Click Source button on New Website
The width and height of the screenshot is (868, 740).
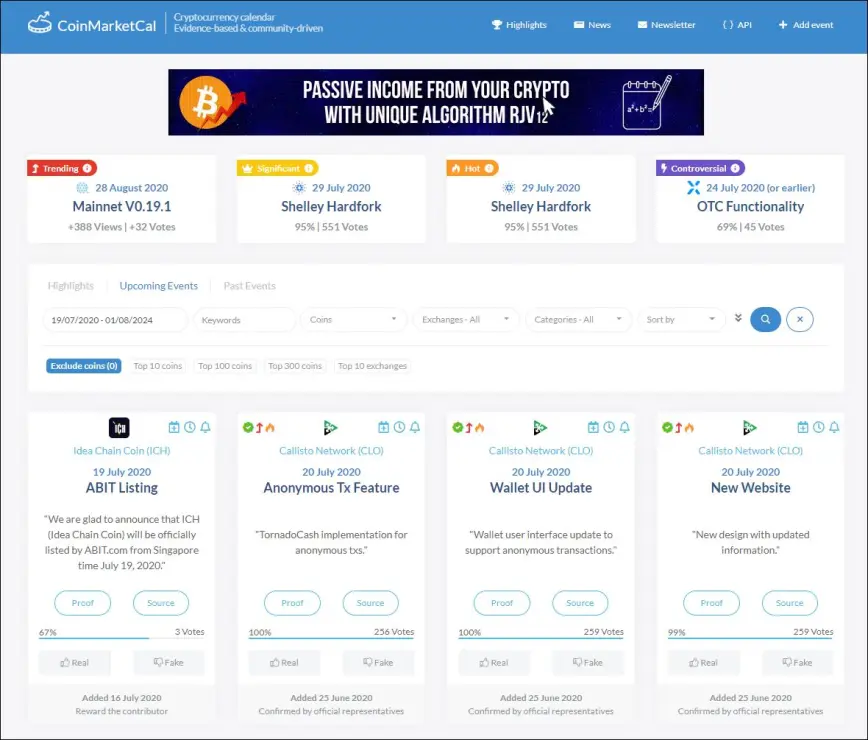(x=789, y=603)
